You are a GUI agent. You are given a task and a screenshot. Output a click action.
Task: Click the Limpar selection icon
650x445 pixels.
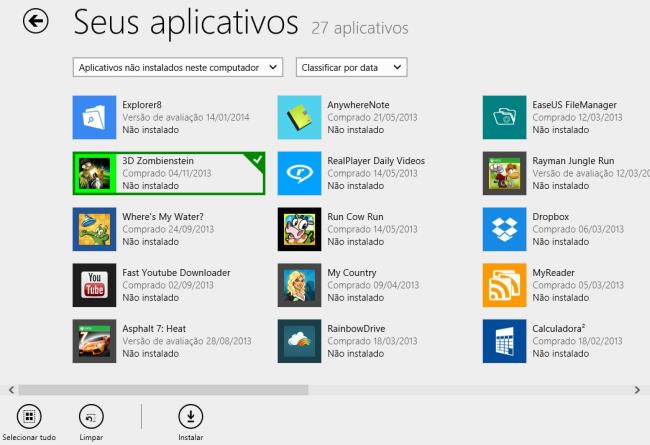[x=91, y=416]
